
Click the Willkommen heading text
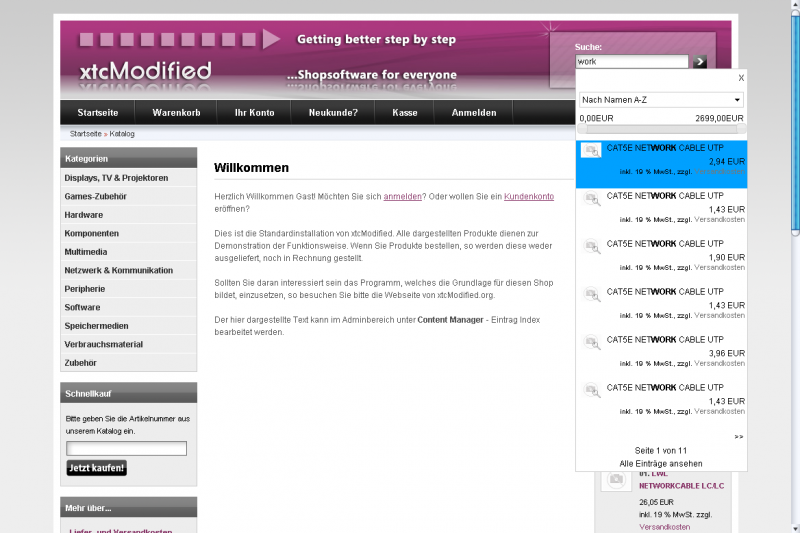tap(252, 168)
